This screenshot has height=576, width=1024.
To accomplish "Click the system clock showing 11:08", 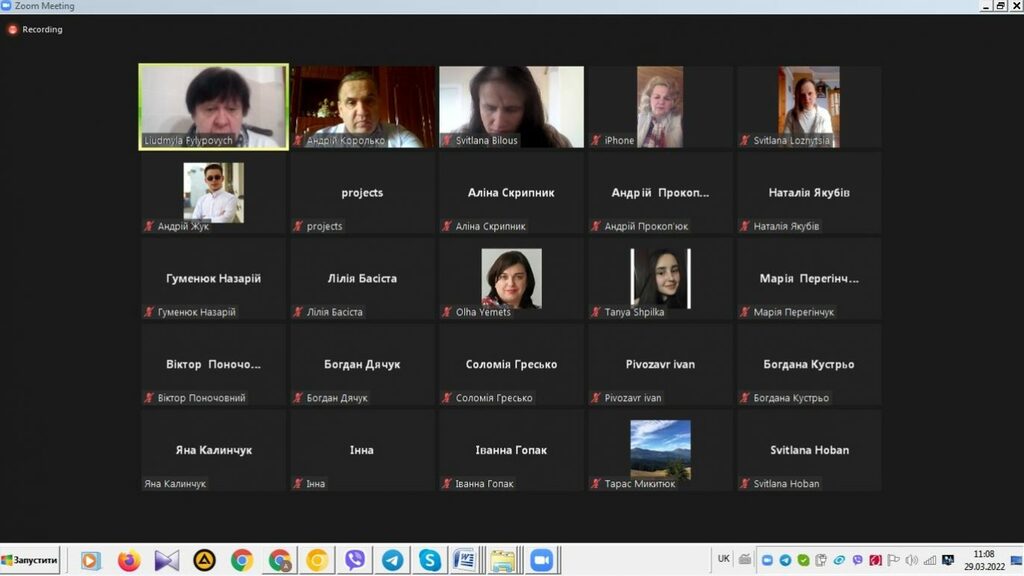I will tap(984, 560).
